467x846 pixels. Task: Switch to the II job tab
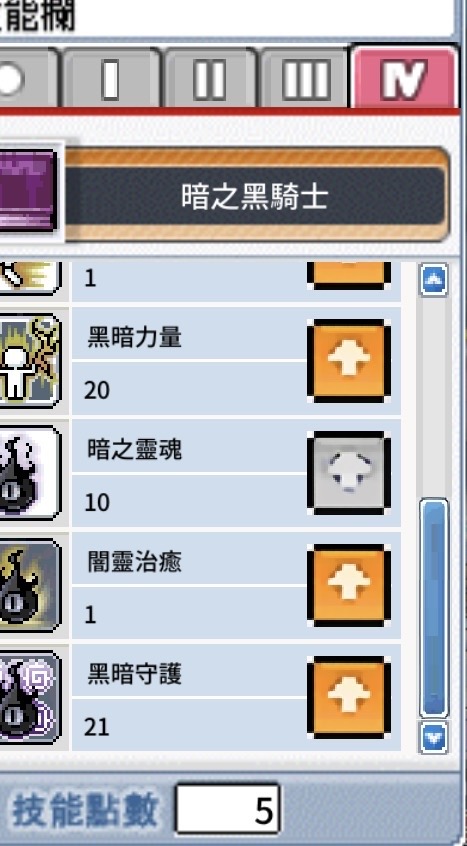(209, 79)
